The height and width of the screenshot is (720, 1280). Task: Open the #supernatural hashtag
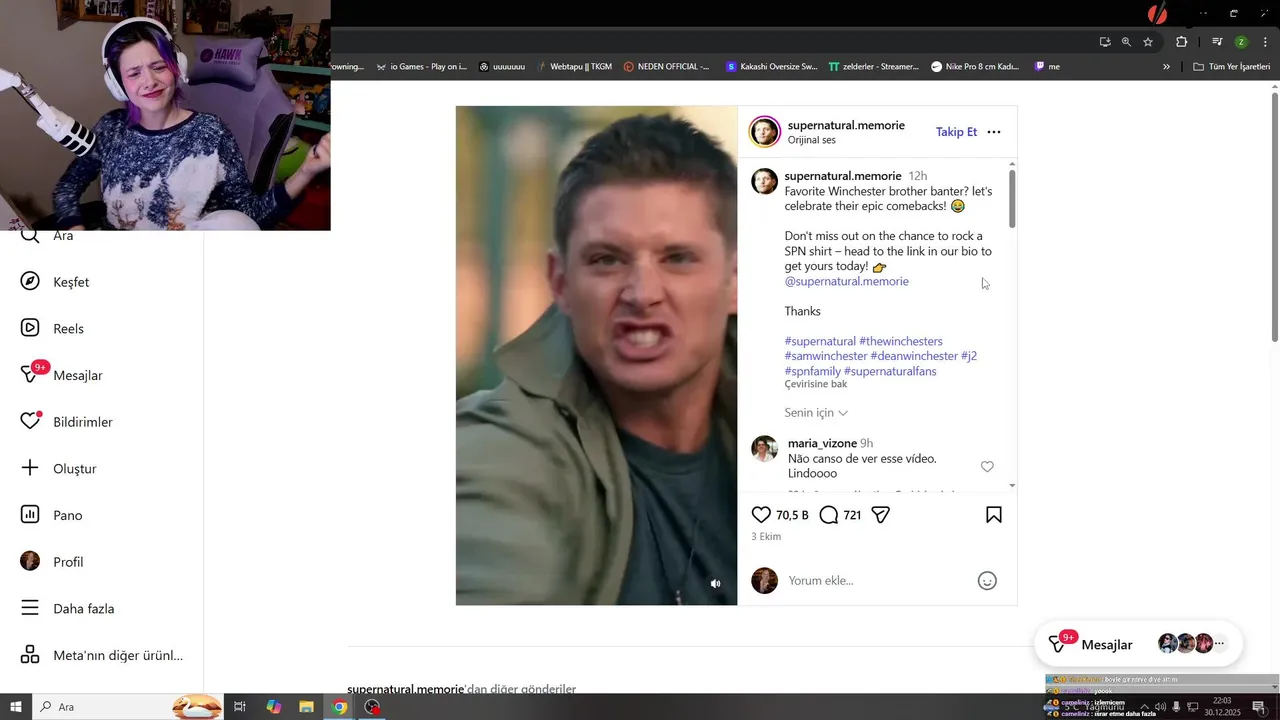pos(820,341)
